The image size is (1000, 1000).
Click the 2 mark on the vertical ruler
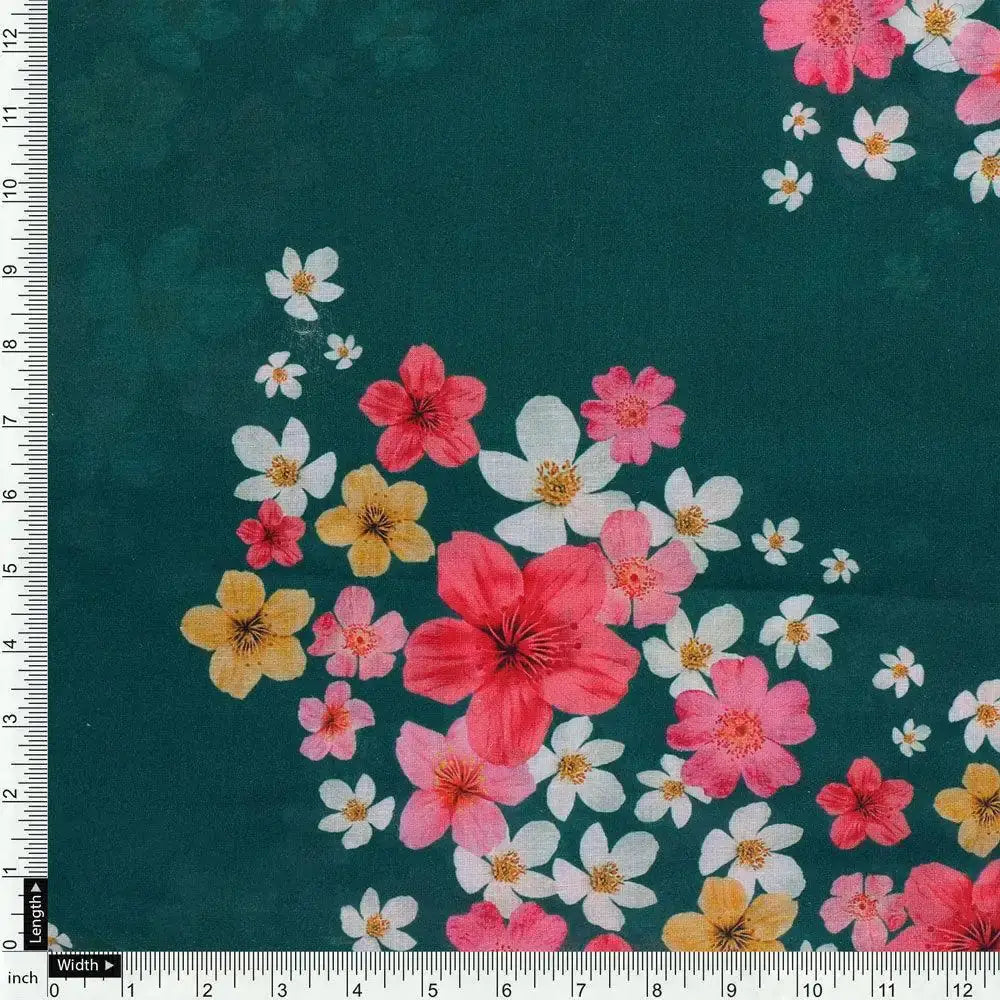pyautogui.click(x=12, y=793)
